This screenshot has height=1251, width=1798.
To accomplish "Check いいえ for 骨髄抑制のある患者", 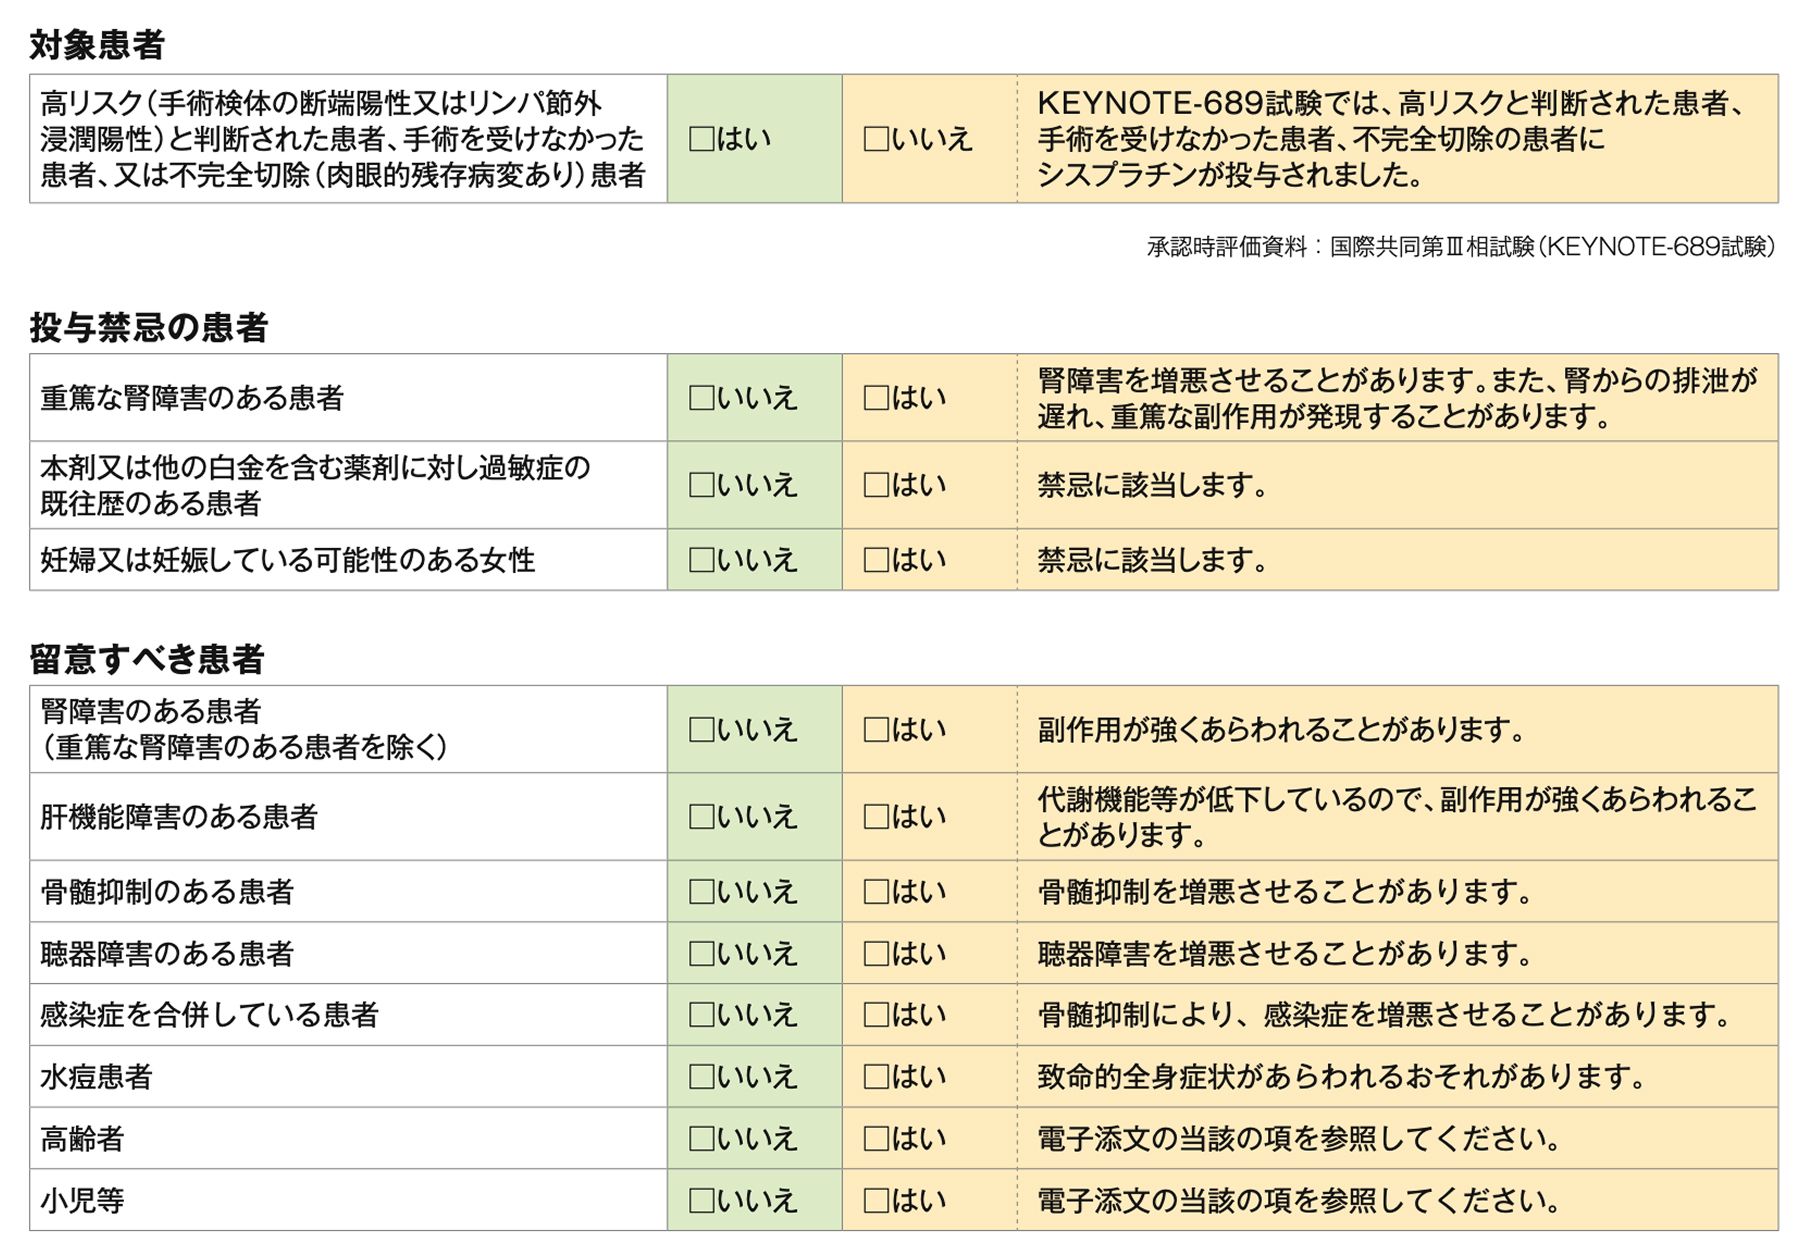I will [x=702, y=892].
